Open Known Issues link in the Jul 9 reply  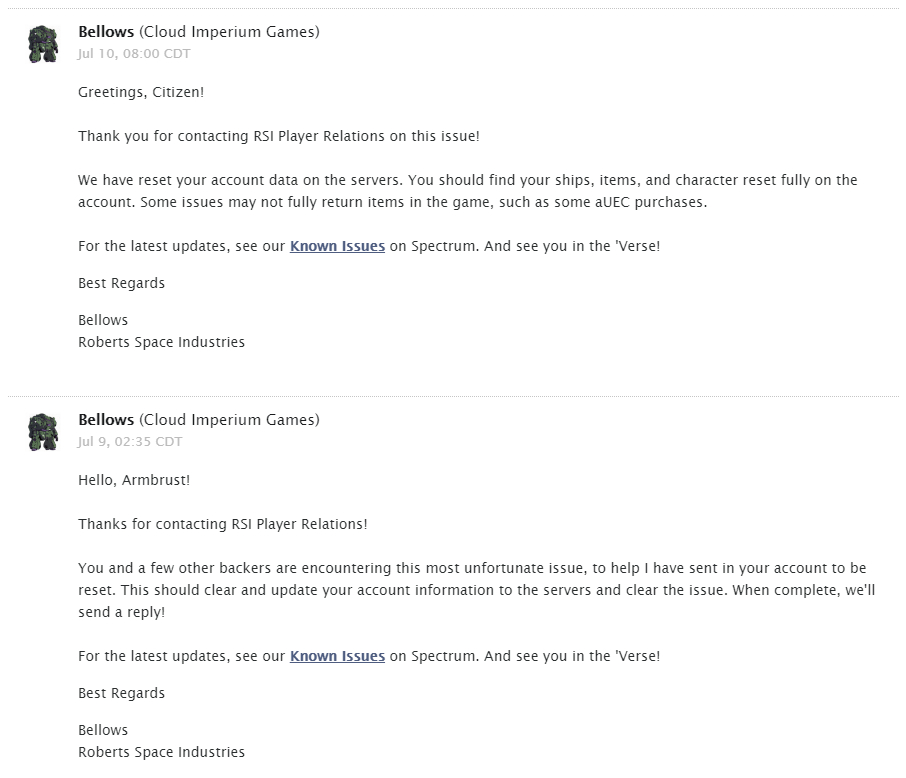pos(337,656)
